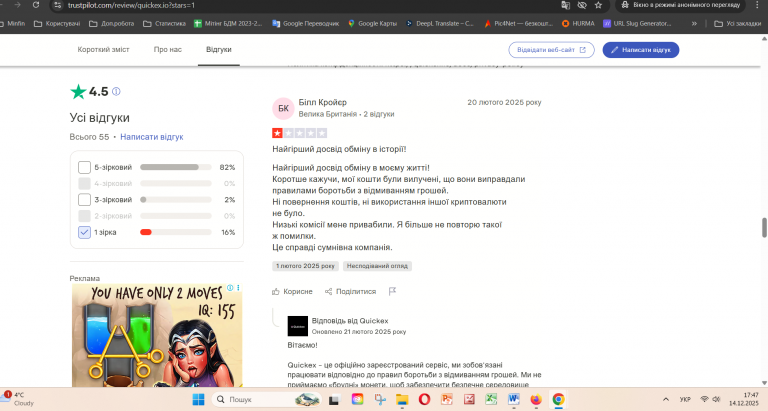Click the УКР keyboard language indicator
Screen dimensions: 768x411
click(685, 400)
